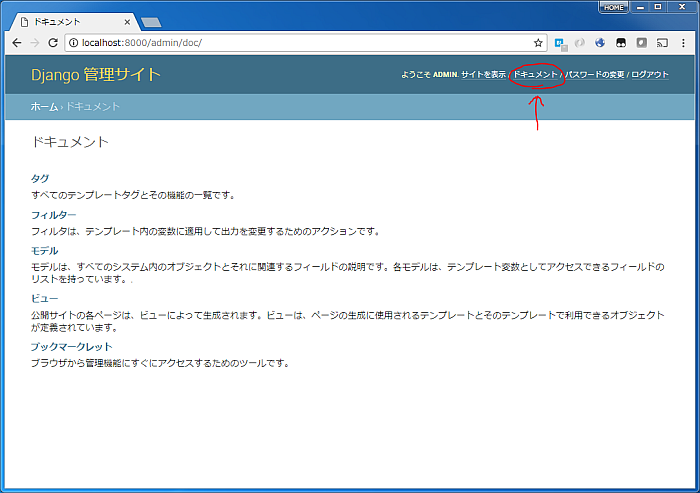Open Chrome's three-dot menu
700x493 pixels.
pos(683,43)
